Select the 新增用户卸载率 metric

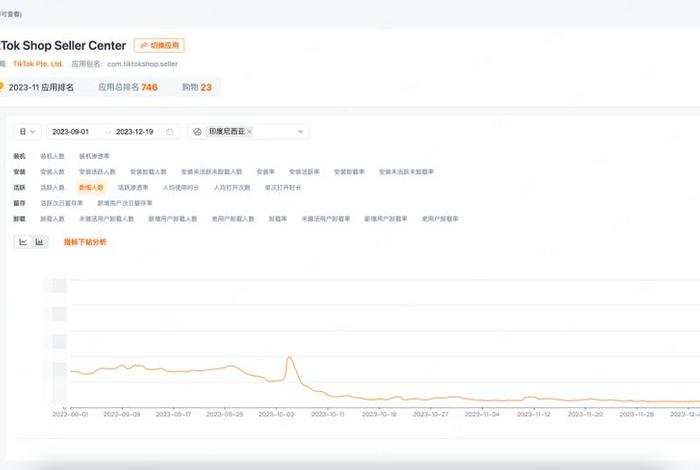click(x=386, y=219)
